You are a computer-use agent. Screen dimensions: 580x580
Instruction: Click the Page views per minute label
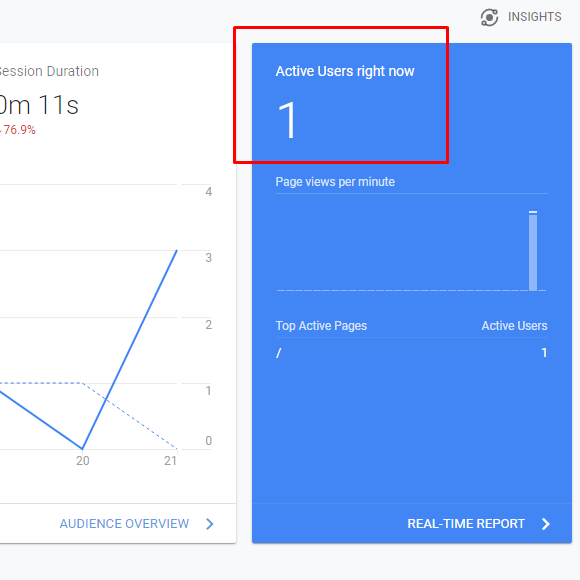335,182
